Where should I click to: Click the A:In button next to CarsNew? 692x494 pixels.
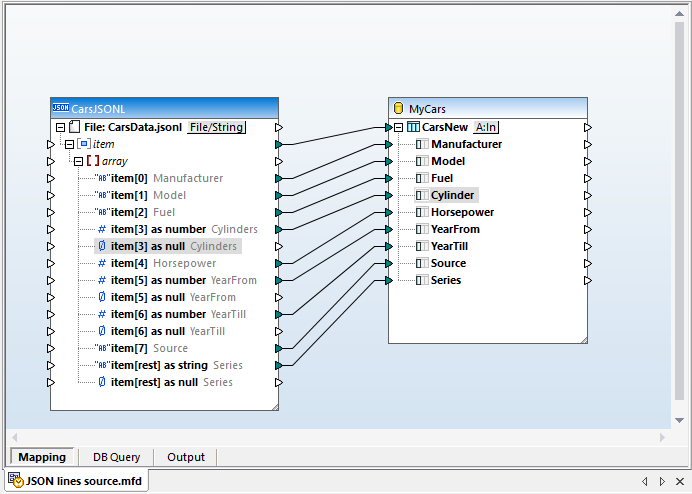coord(486,127)
